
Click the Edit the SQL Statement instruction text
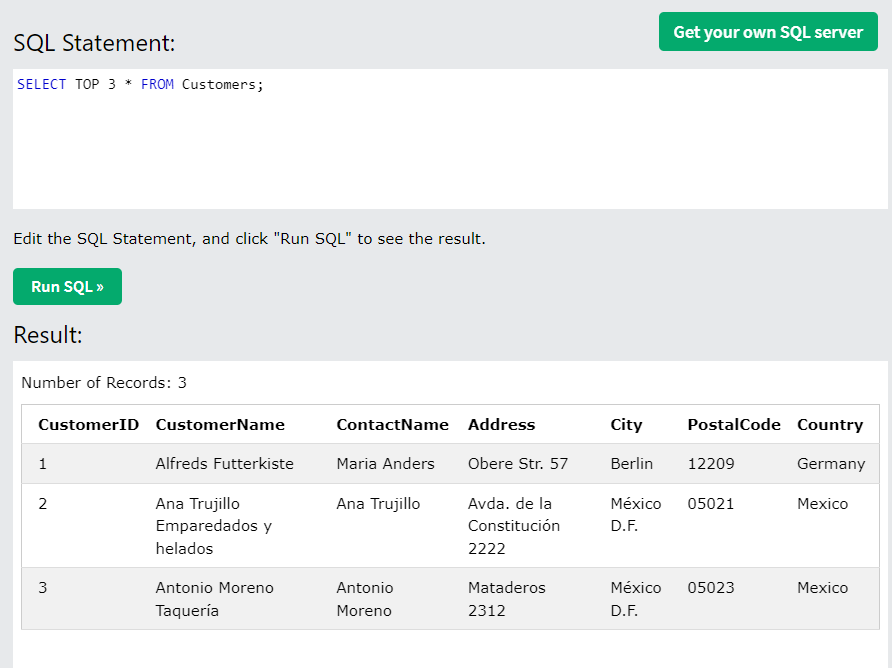pos(249,238)
